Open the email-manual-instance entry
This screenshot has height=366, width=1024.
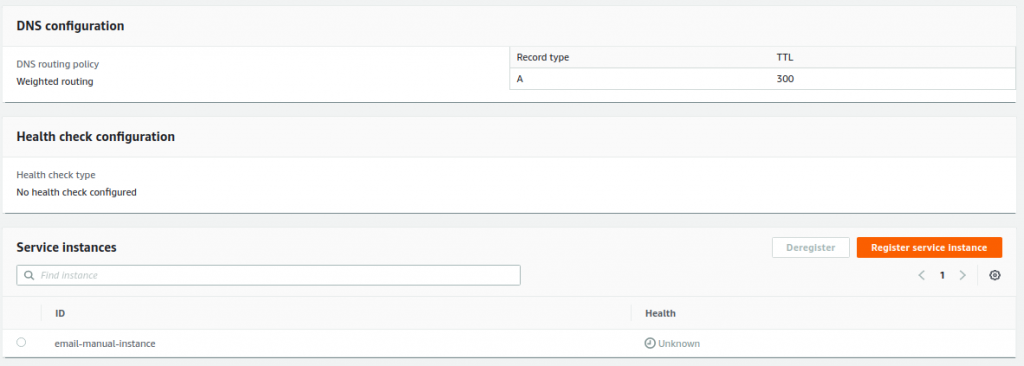105,342
